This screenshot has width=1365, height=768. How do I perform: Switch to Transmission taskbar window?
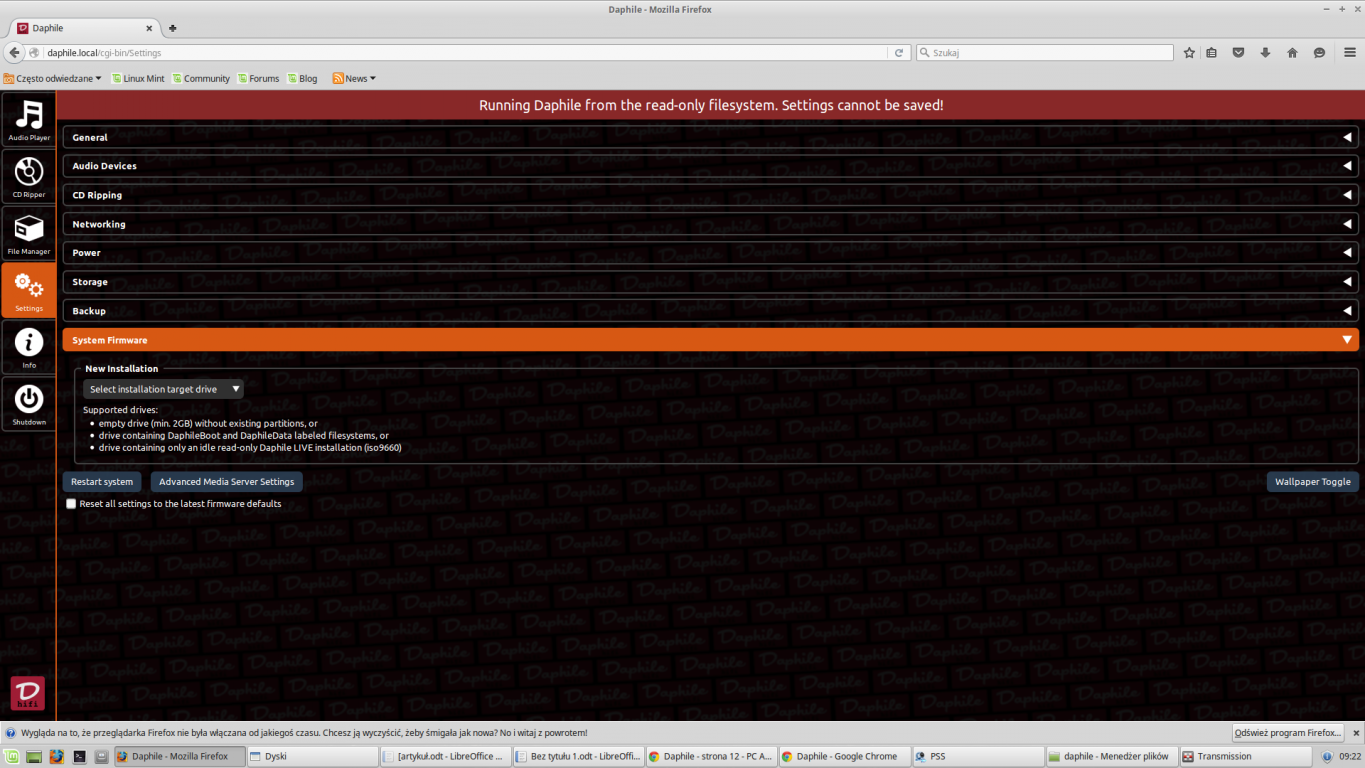(1245, 757)
